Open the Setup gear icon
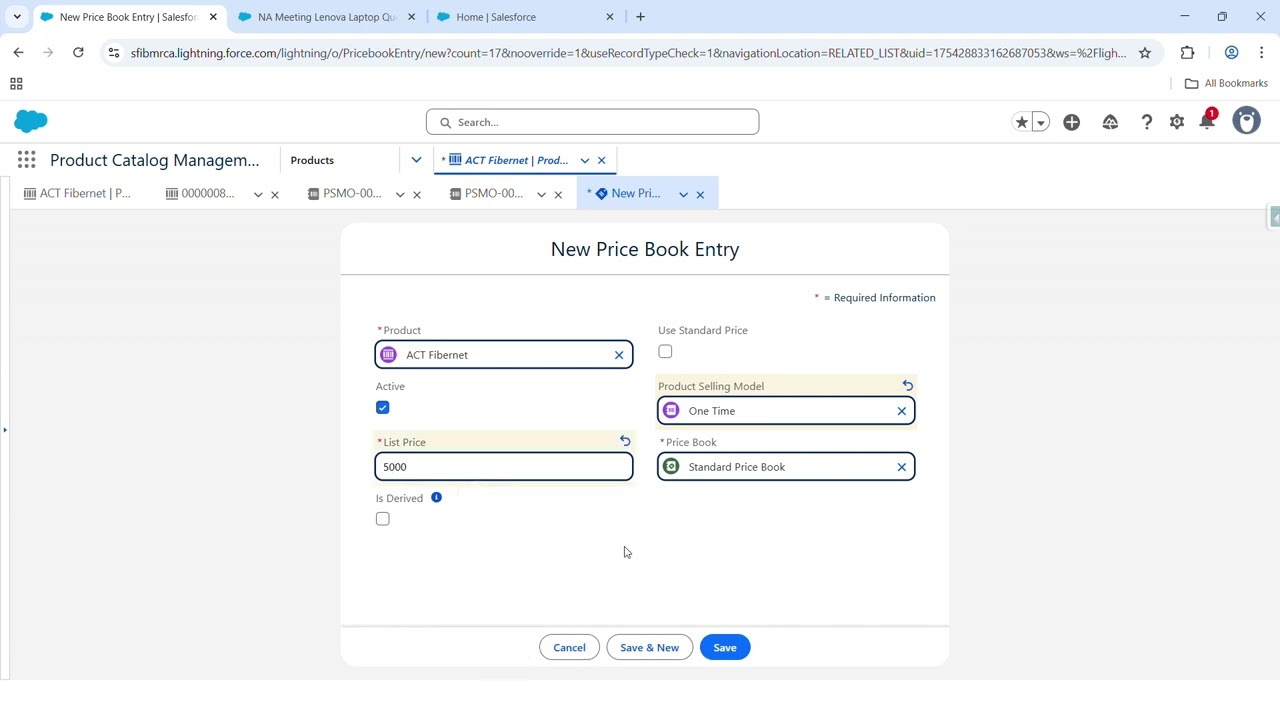This screenshot has width=1280, height=720. 1177,122
